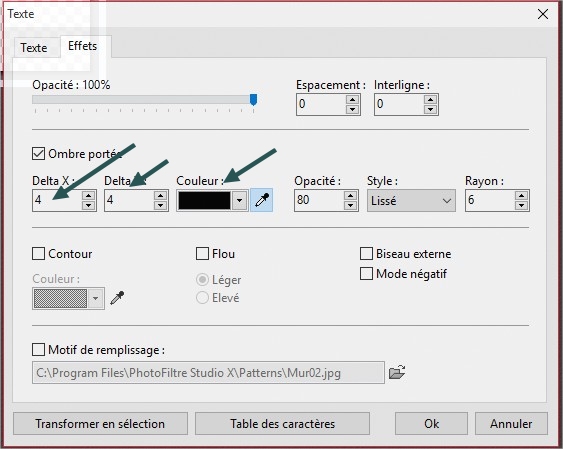This screenshot has height=449, width=563.
Task: Decrease the Delta X value
Action: tap(88, 205)
